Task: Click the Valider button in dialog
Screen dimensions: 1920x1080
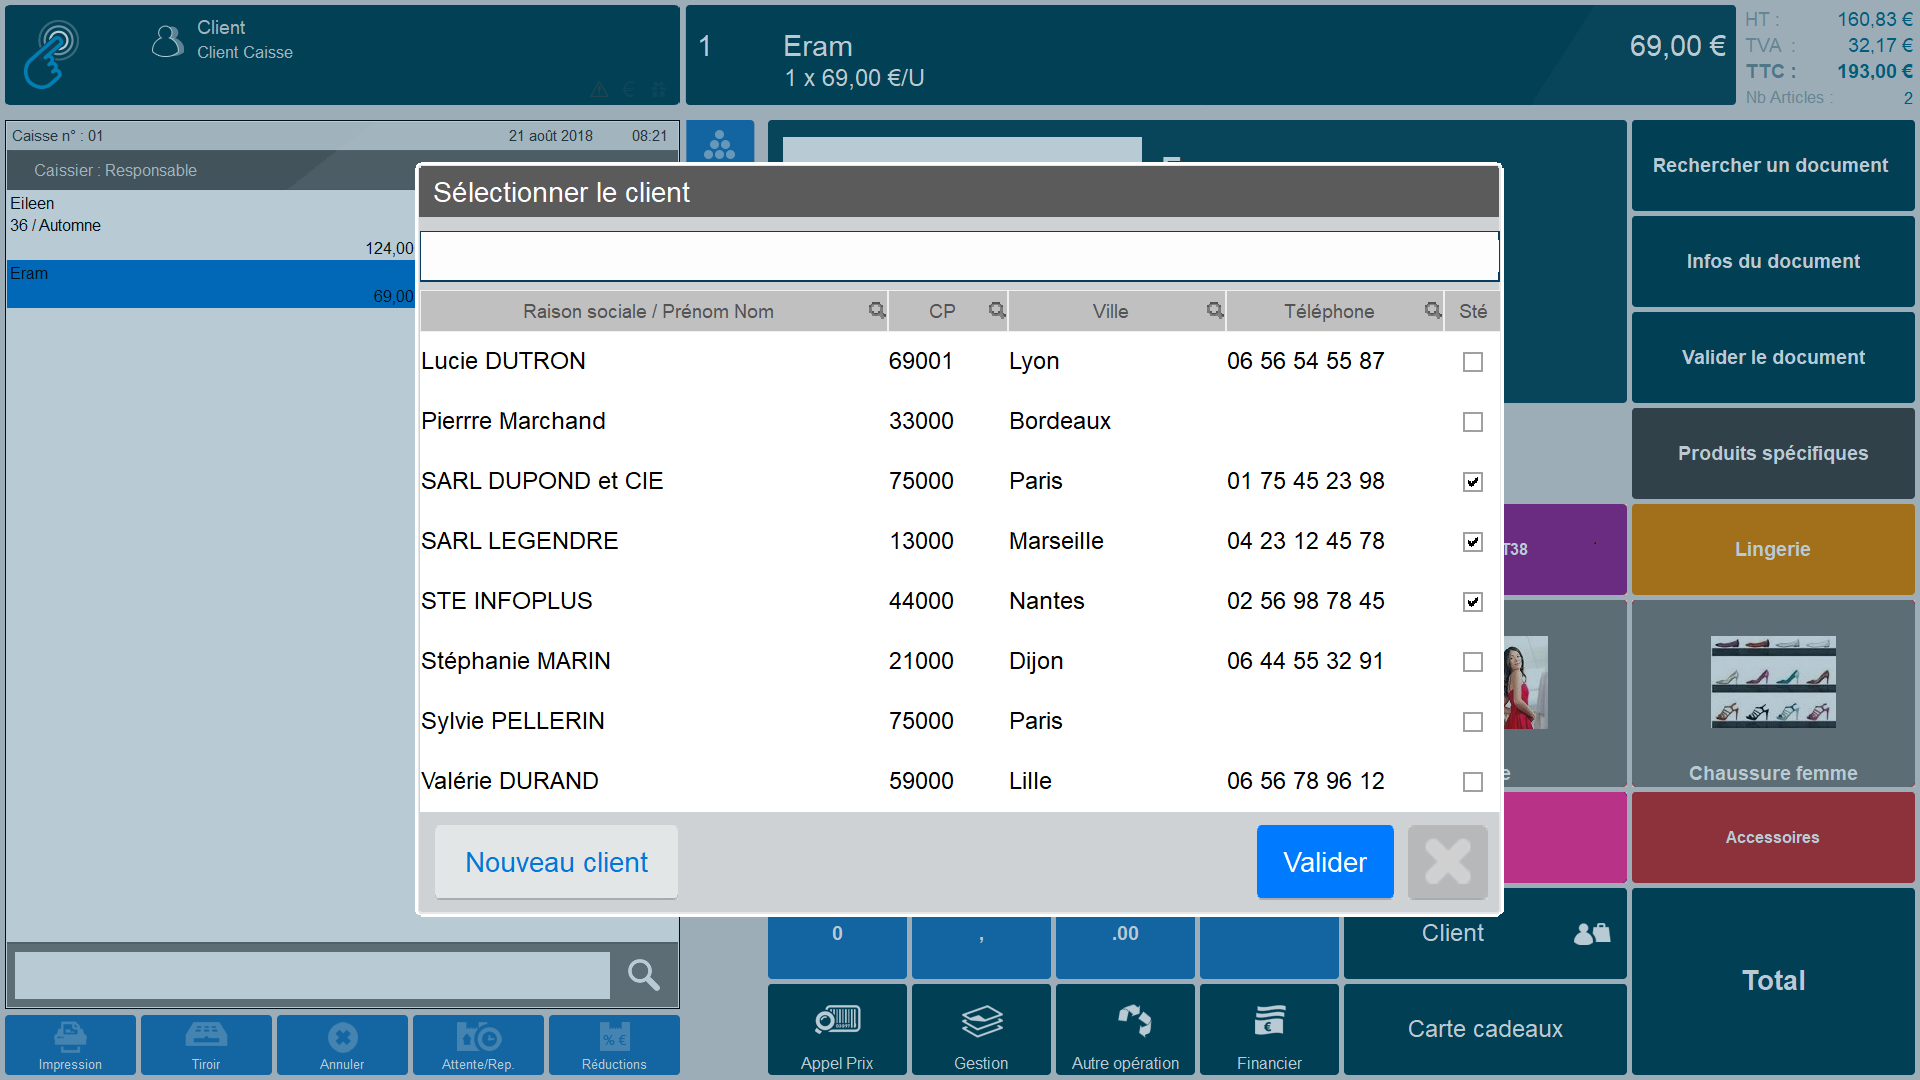Action: 1325,862
